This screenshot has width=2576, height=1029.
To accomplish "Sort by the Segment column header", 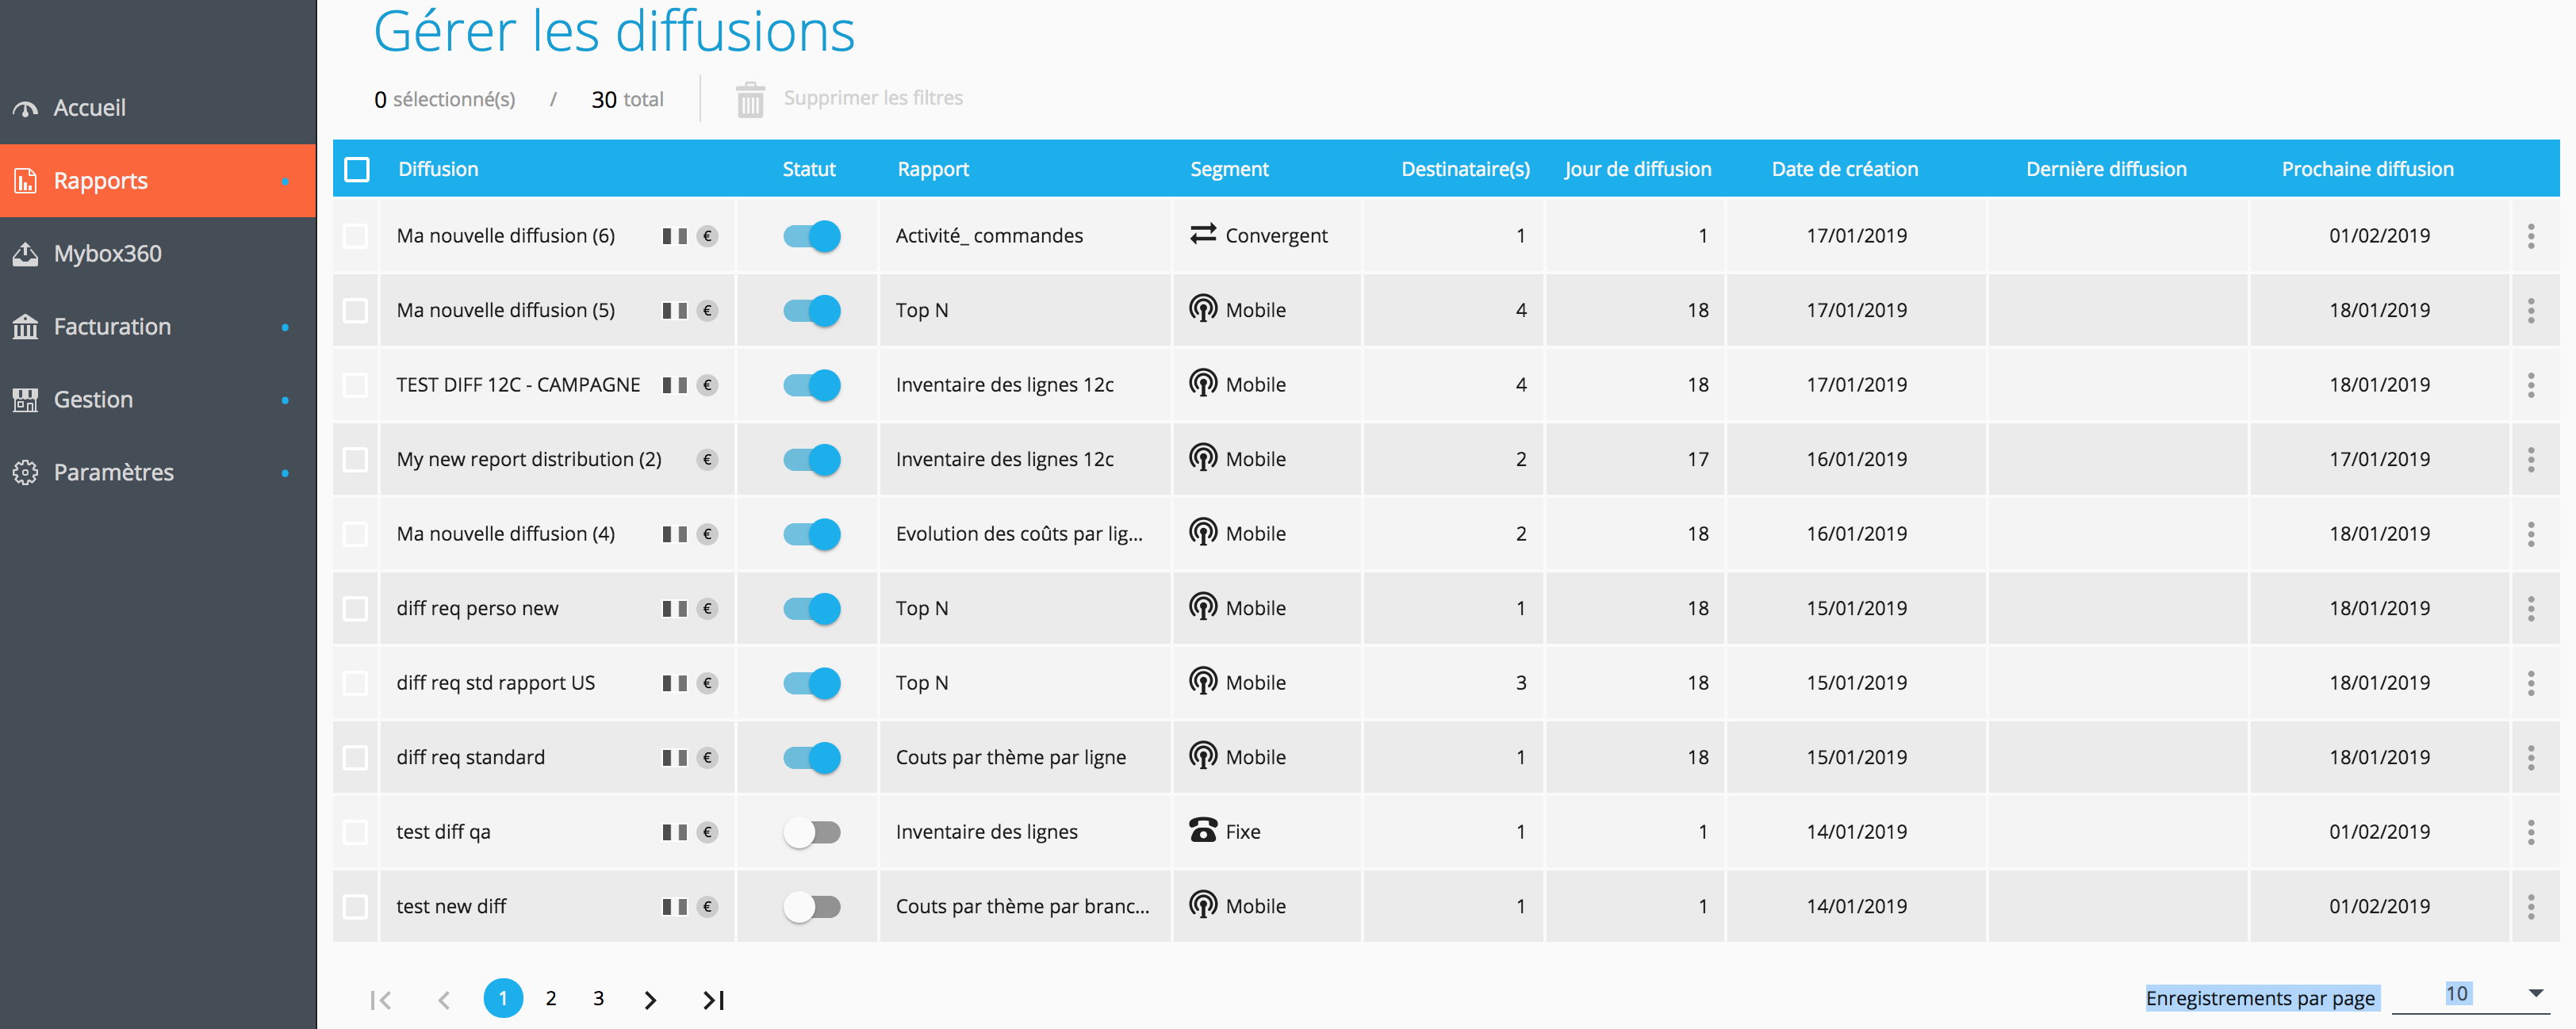I will [x=1229, y=169].
